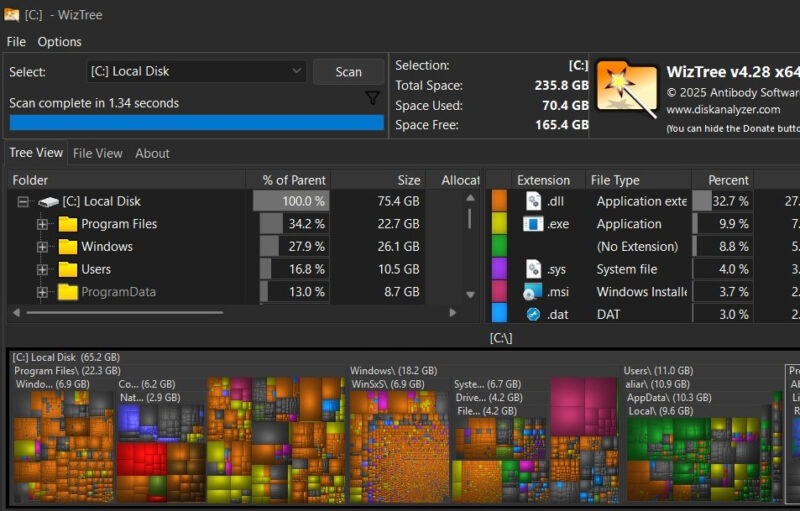This screenshot has width=800, height=511.
Task: Expand the Windows folder node
Action: pos(42,247)
